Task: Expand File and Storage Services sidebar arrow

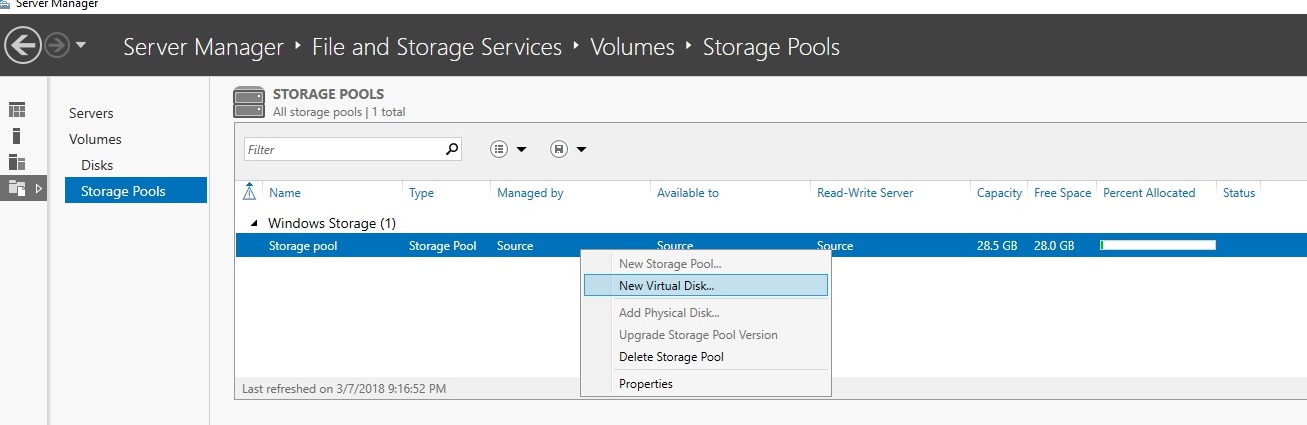Action: [40, 188]
